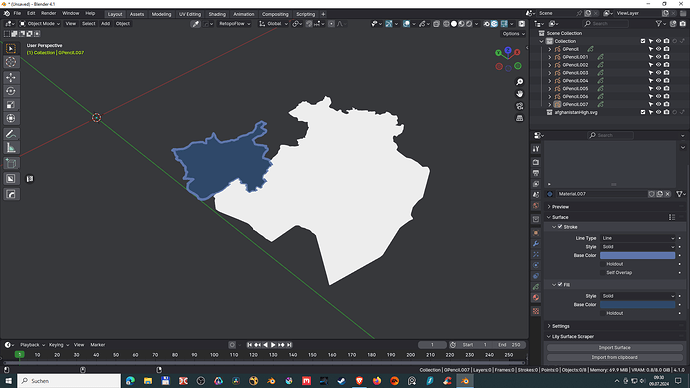Open the Render menu
Screen dimensions: 690x388
coord(48,14)
